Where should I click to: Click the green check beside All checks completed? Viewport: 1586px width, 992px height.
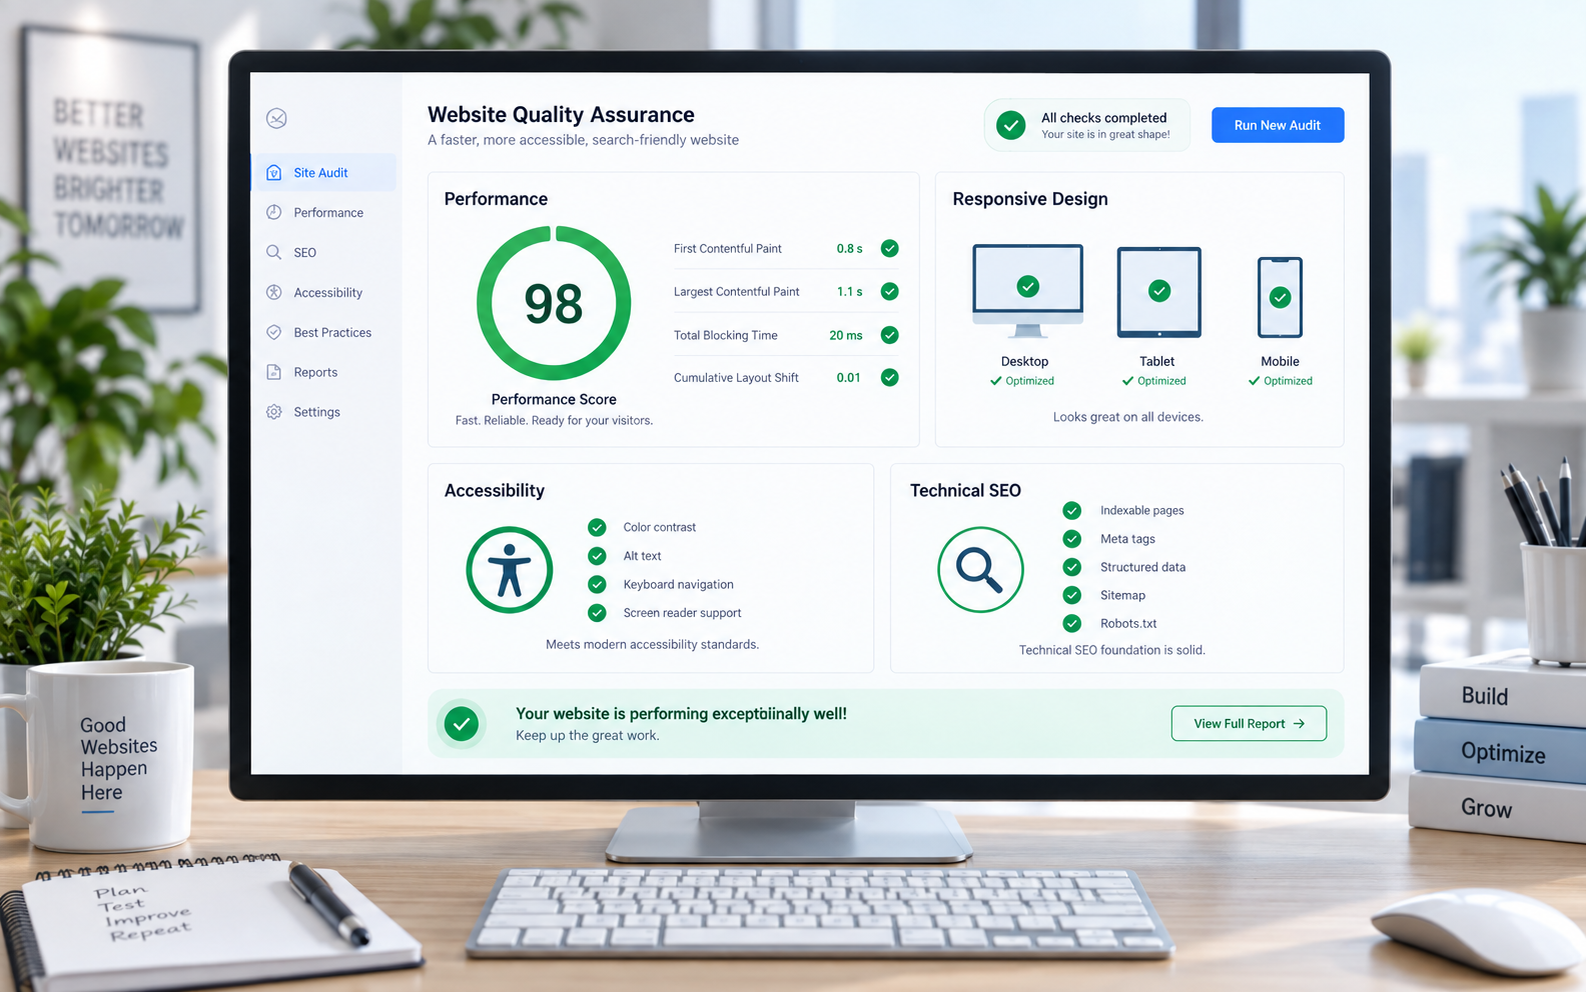coord(1011,125)
